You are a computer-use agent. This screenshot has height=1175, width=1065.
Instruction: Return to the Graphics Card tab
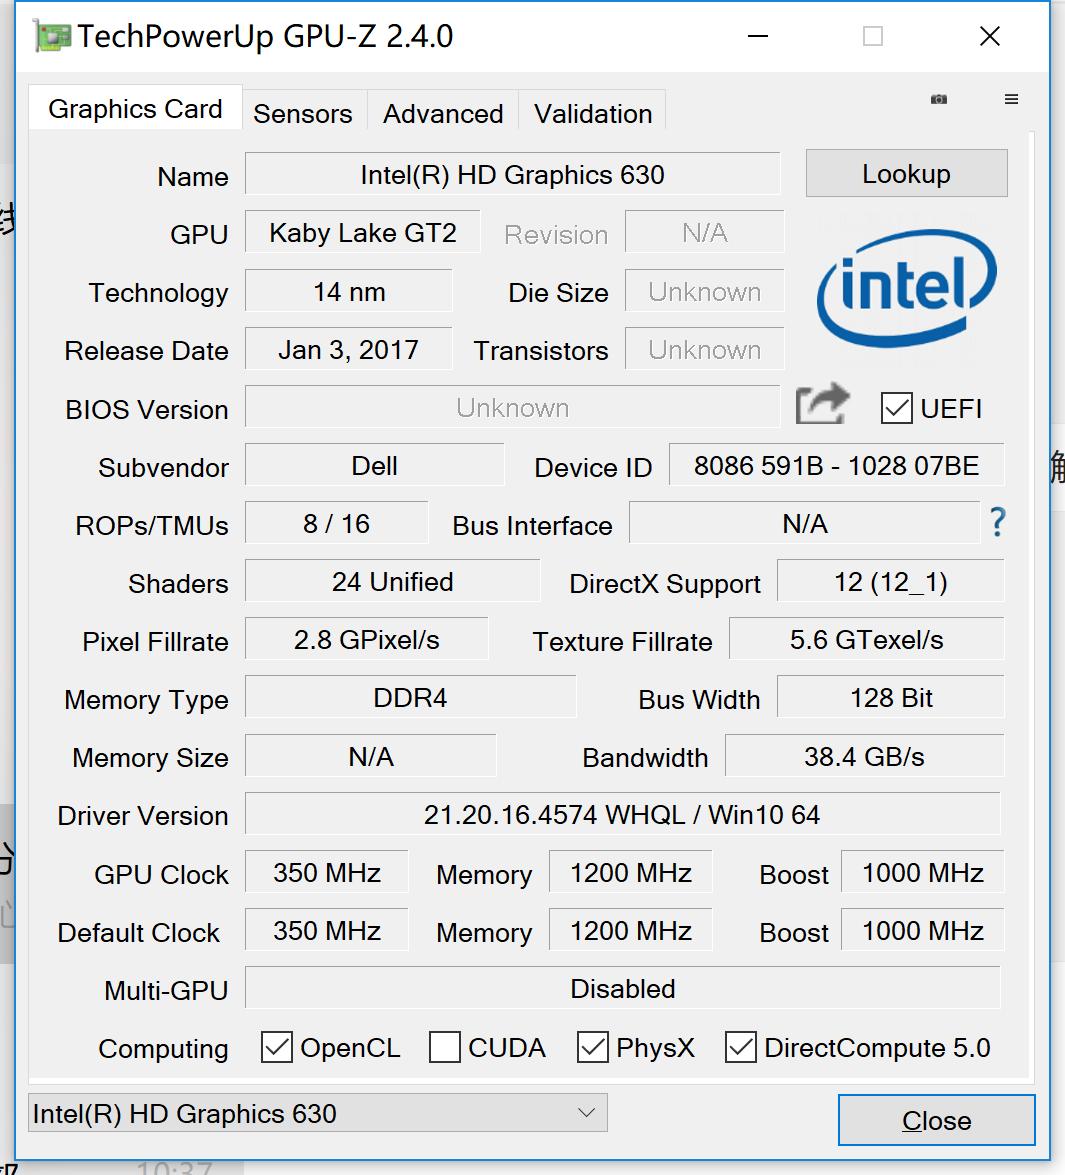[x=135, y=108]
